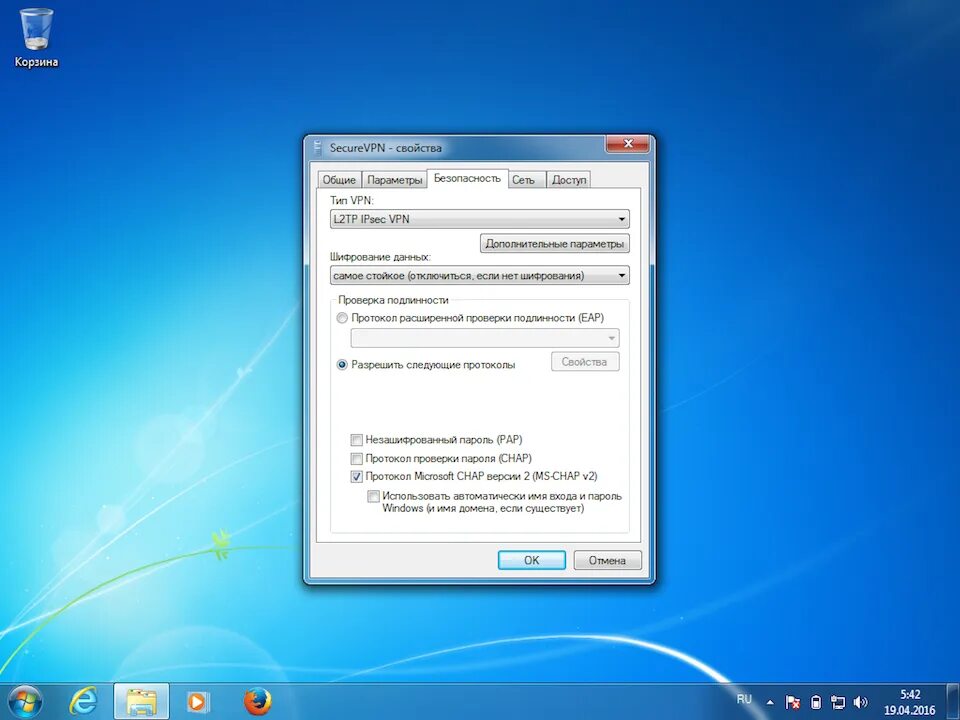Confirm with the OK button
The image size is (960, 720).
(531, 560)
